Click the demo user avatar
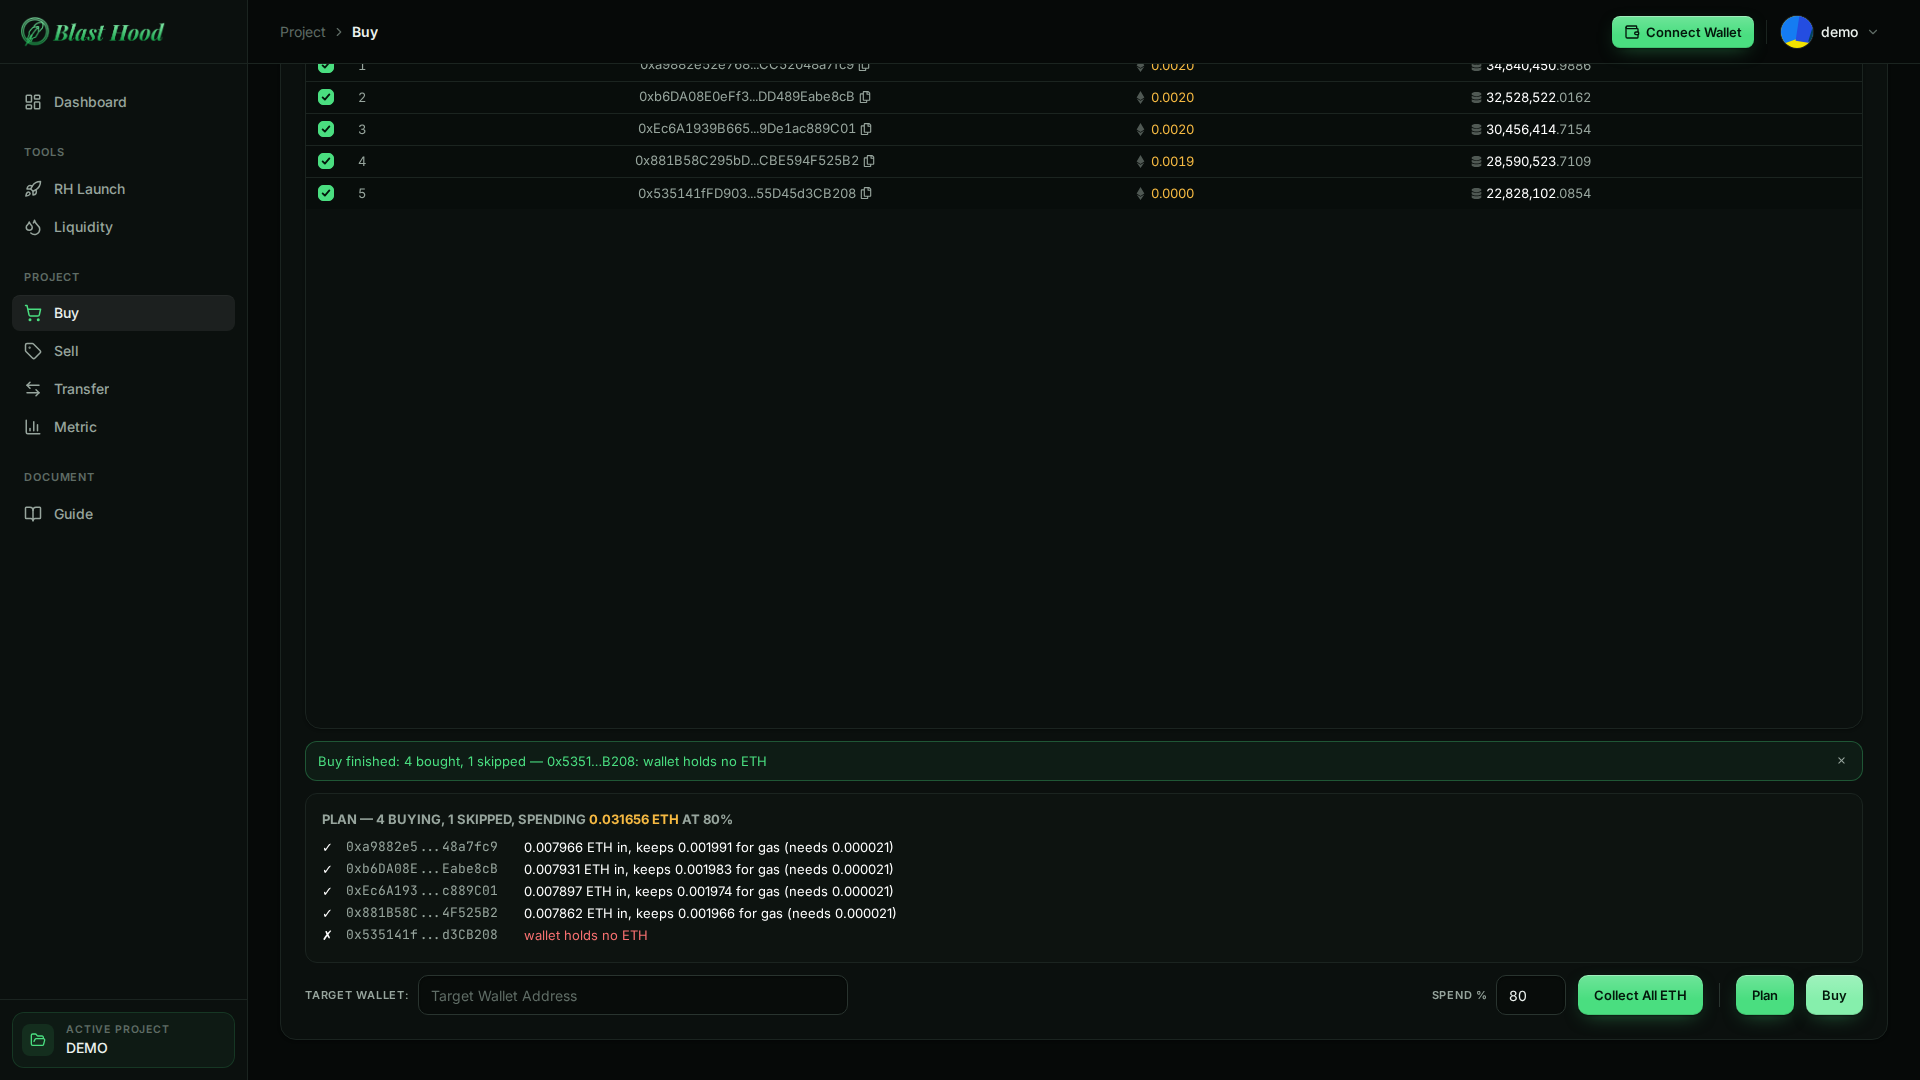 pyautogui.click(x=1796, y=32)
